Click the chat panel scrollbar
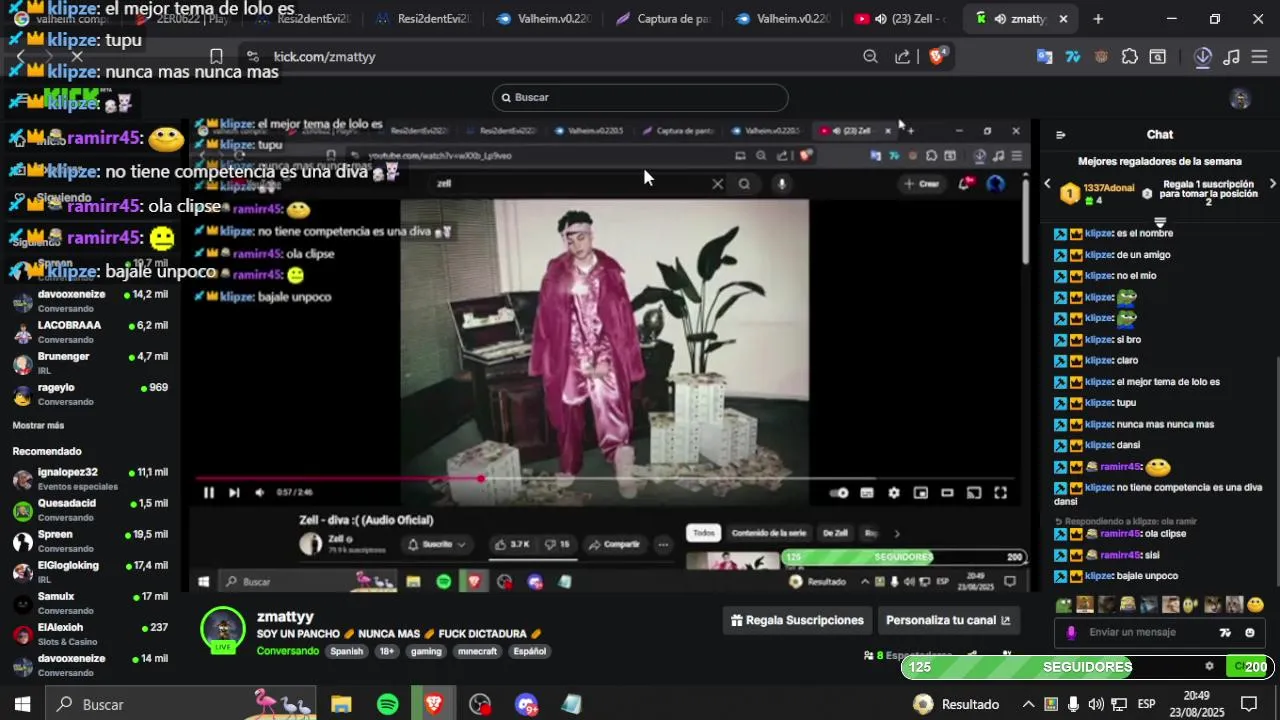Image resolution: width=1280 pixels, height=720 pixels. coord(1276,470)
